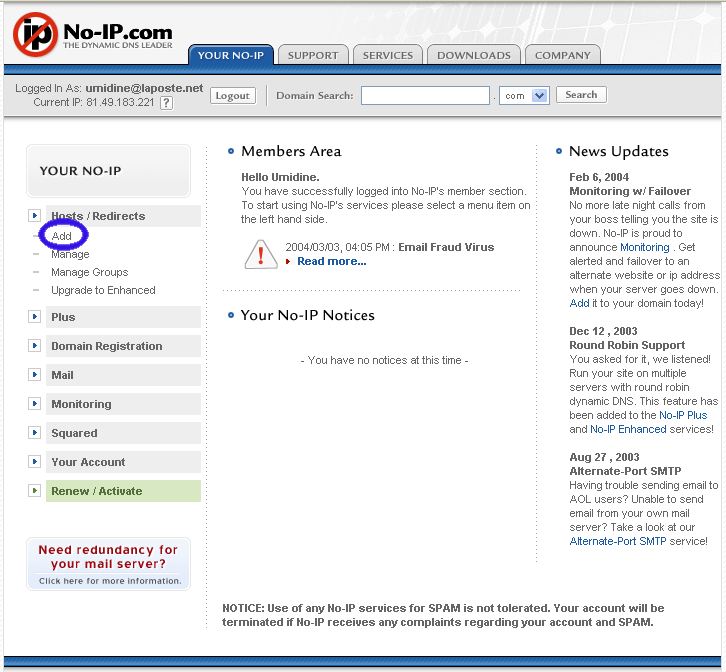The width and height of the screenshot is (726, 672).
Task: Expand the Renew / Activate arrow
Action: [x=34, y=490]
